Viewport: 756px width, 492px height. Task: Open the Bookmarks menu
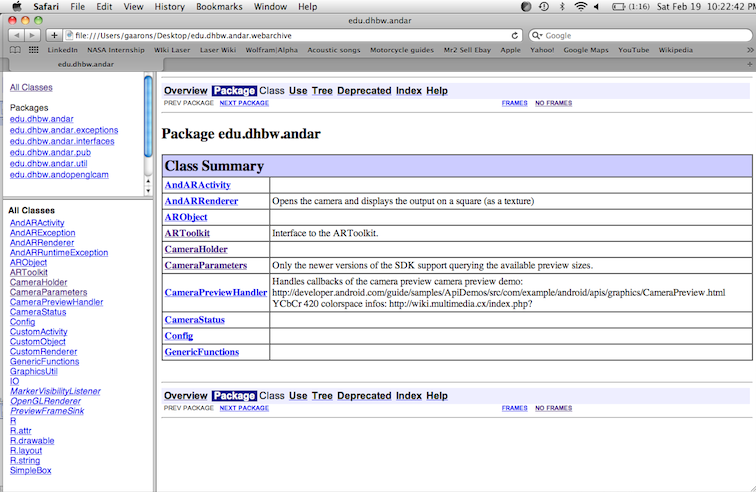point(219,6)
